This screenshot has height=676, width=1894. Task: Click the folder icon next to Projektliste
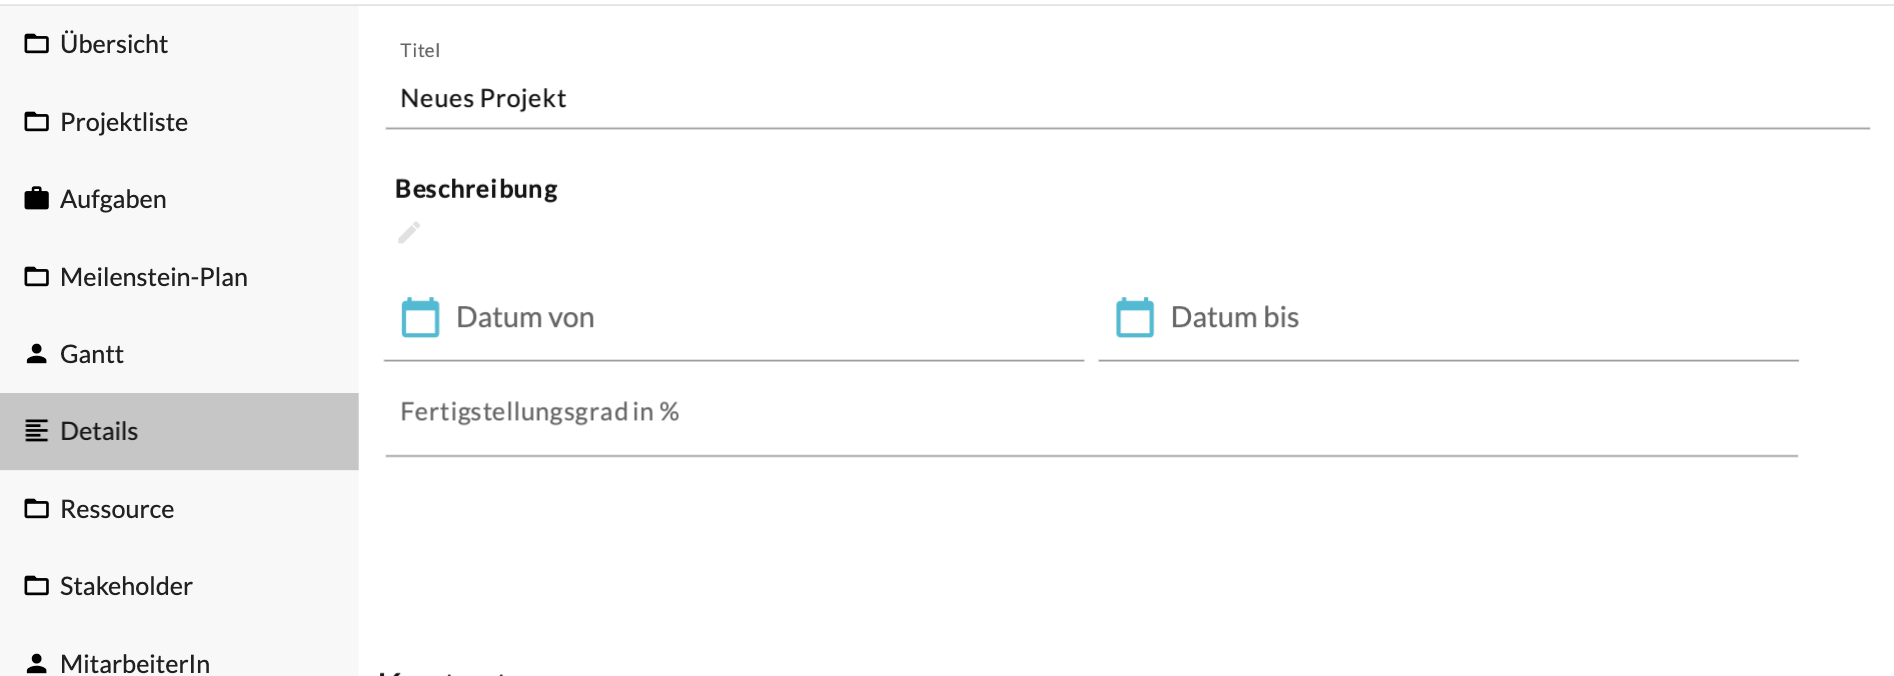37,122
